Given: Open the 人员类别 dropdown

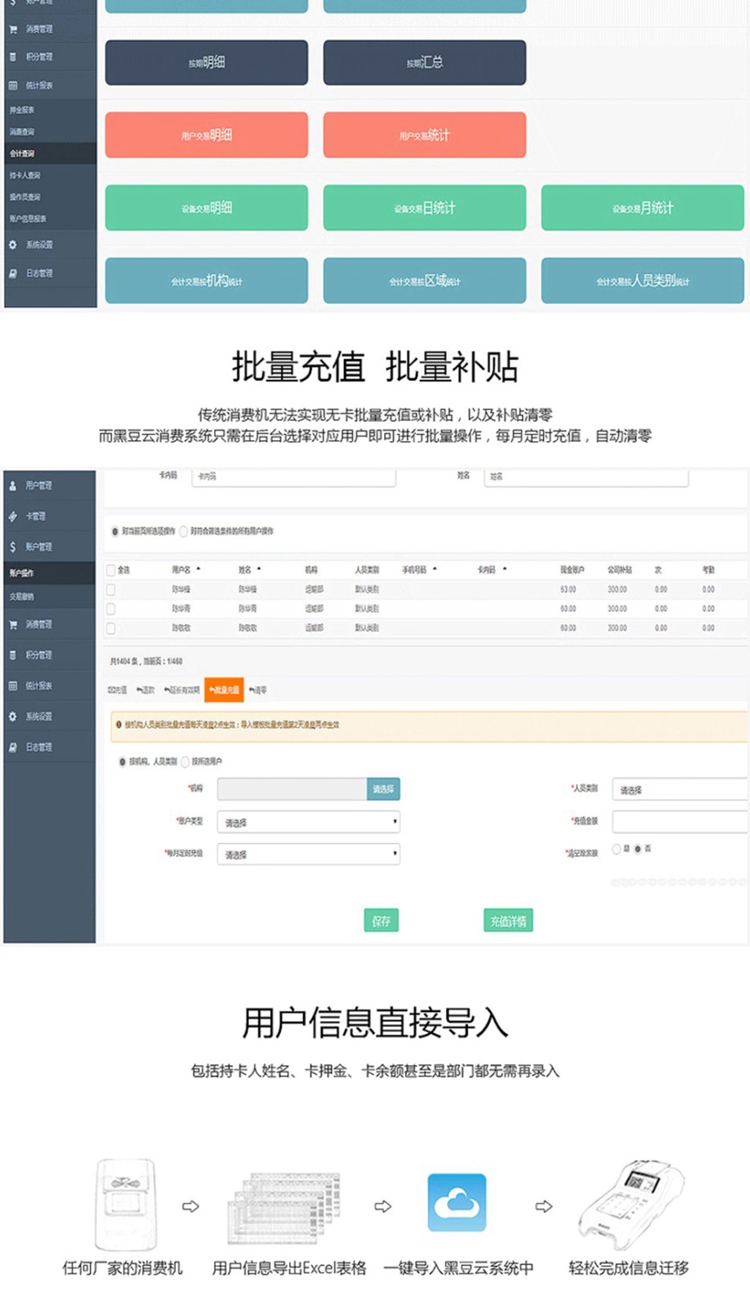Looking at the screenshot, I should (x=680, y=790).
